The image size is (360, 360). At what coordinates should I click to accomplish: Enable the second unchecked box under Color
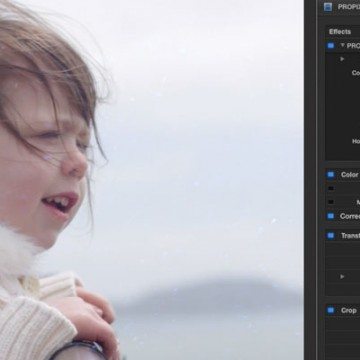point(331,202)
